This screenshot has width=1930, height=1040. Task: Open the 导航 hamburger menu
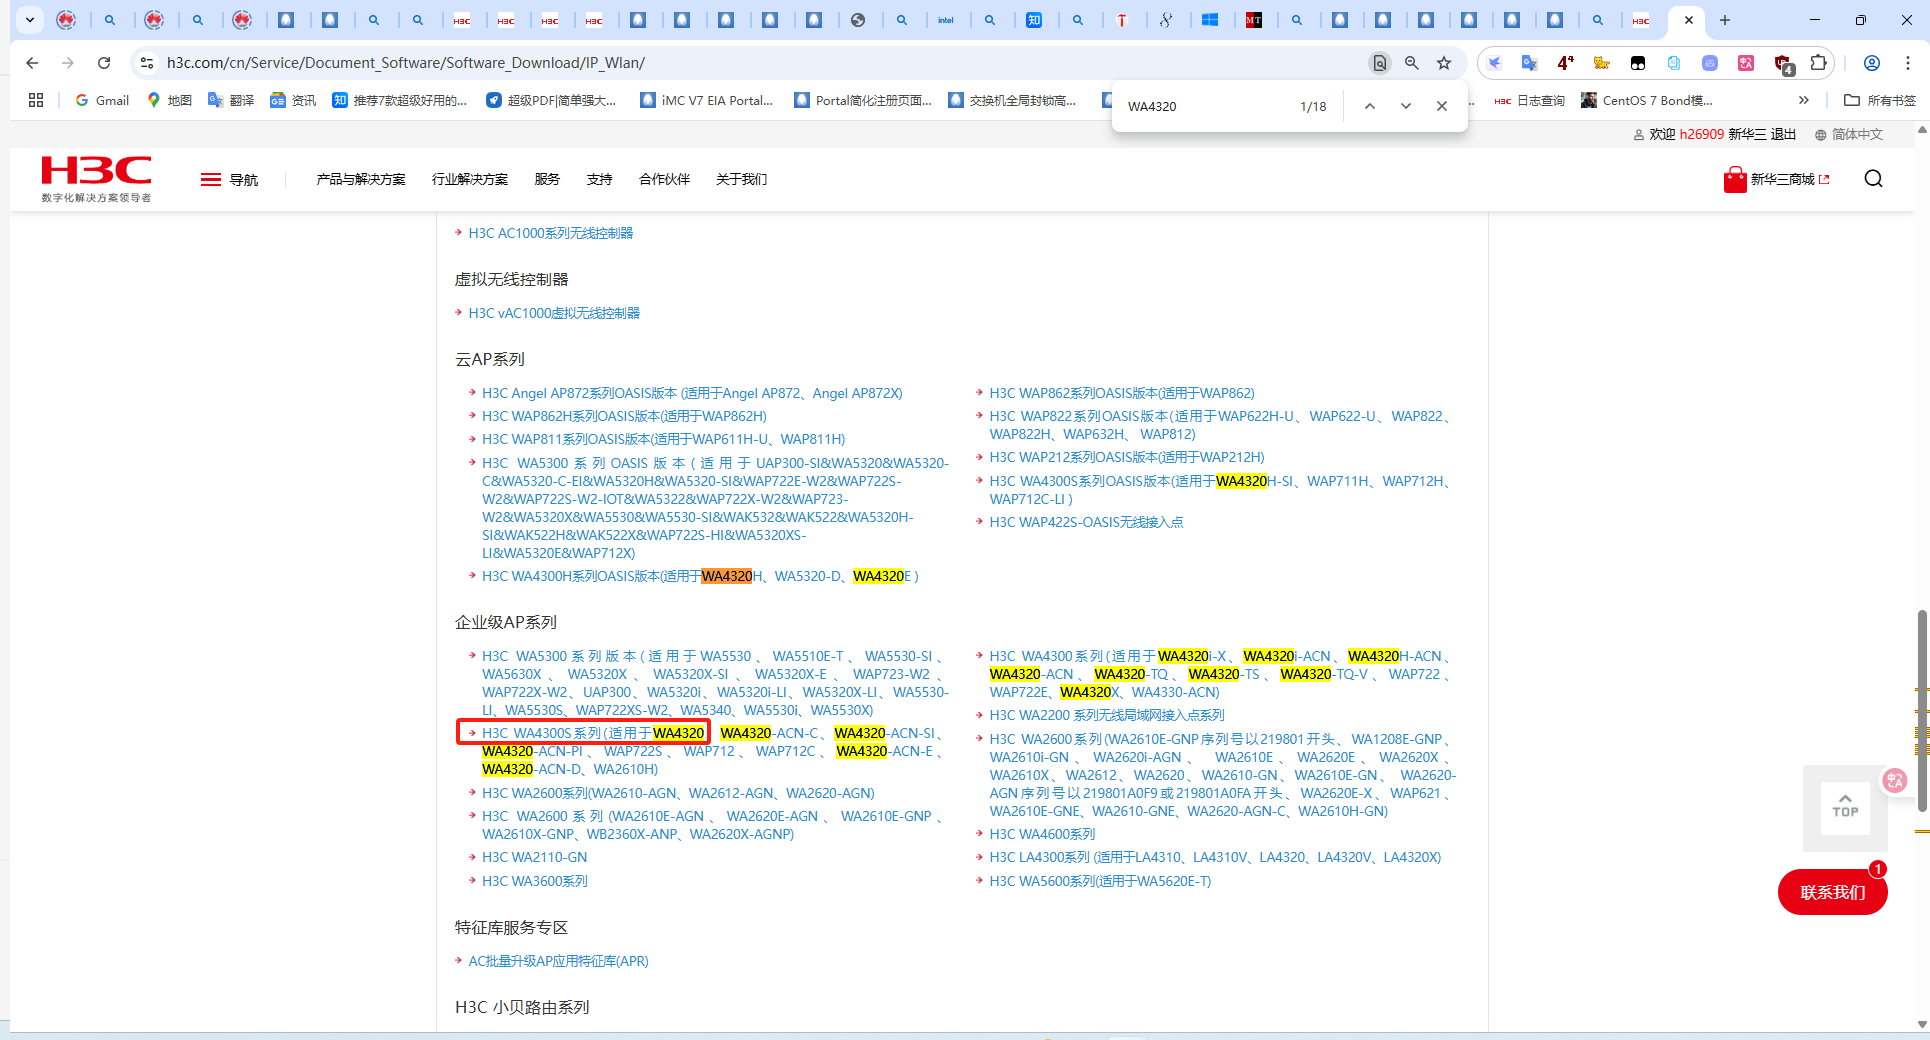(x=229, y=180)
